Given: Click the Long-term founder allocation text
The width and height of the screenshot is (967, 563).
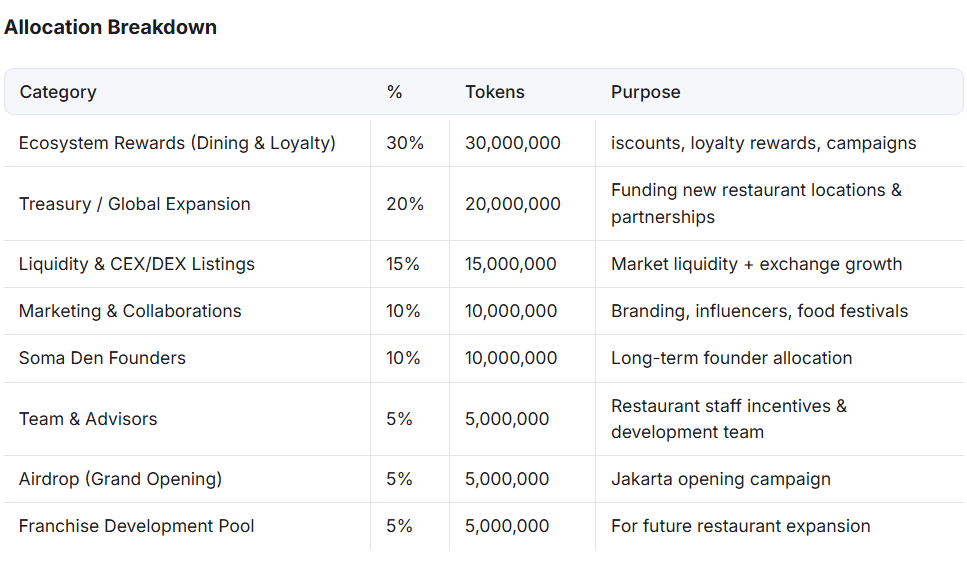Looking at the screenshot, I should coord(731,358).
